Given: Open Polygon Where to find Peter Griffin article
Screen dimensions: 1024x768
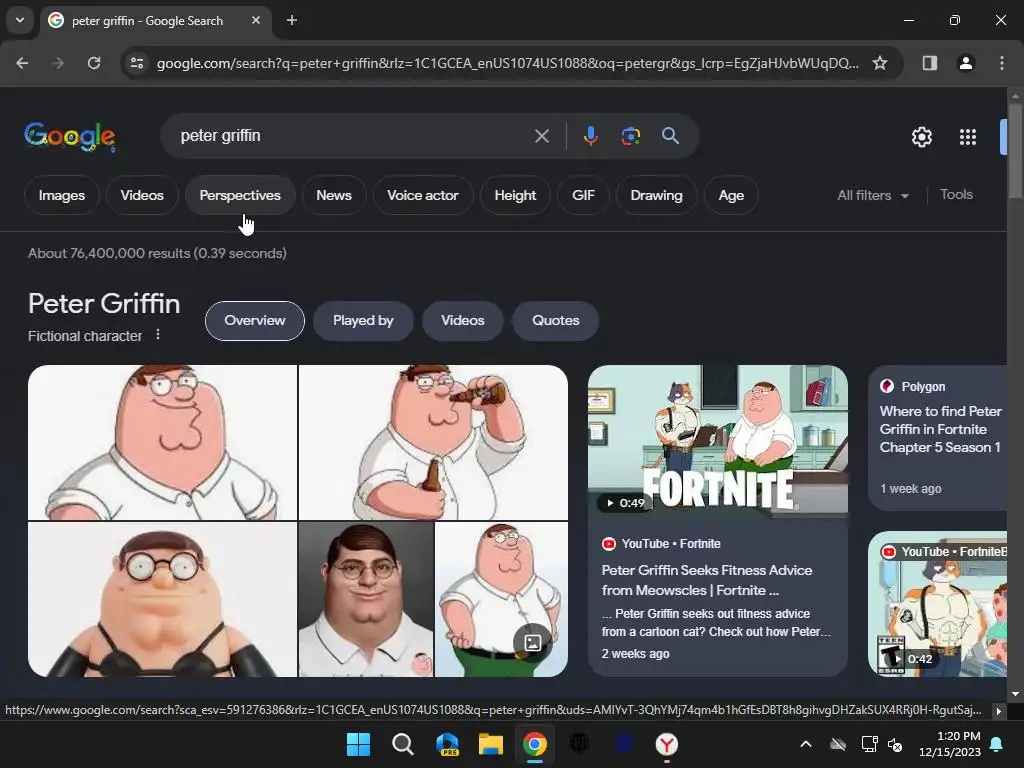Looking at the screenshot, I should [x=940, y=429].
